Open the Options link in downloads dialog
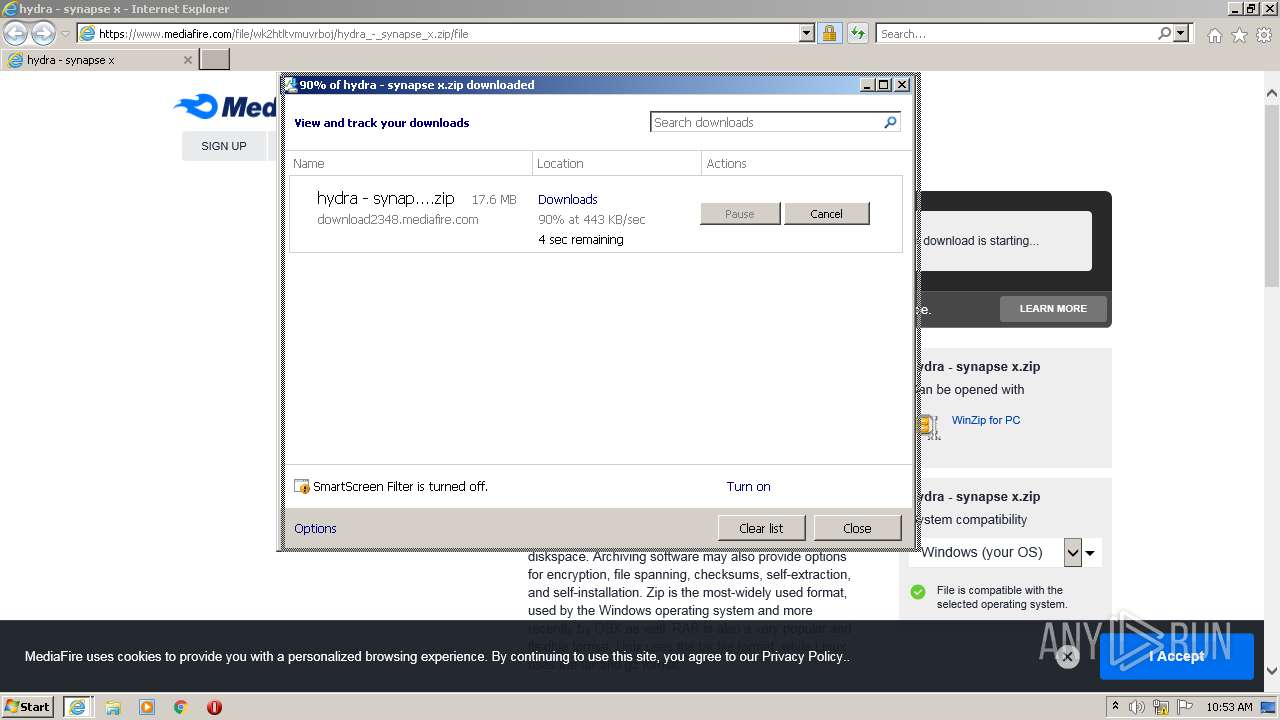The image size is (1280, 720). pyautogui.click(x=315, y=528)
